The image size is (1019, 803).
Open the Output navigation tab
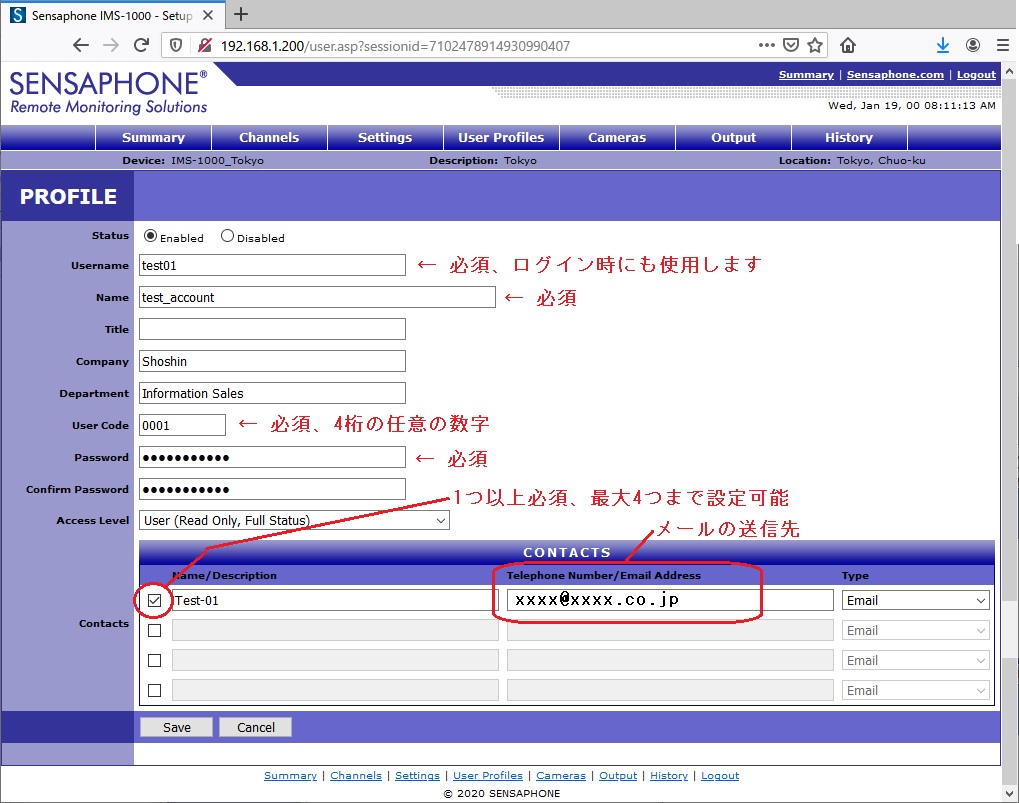733,138
